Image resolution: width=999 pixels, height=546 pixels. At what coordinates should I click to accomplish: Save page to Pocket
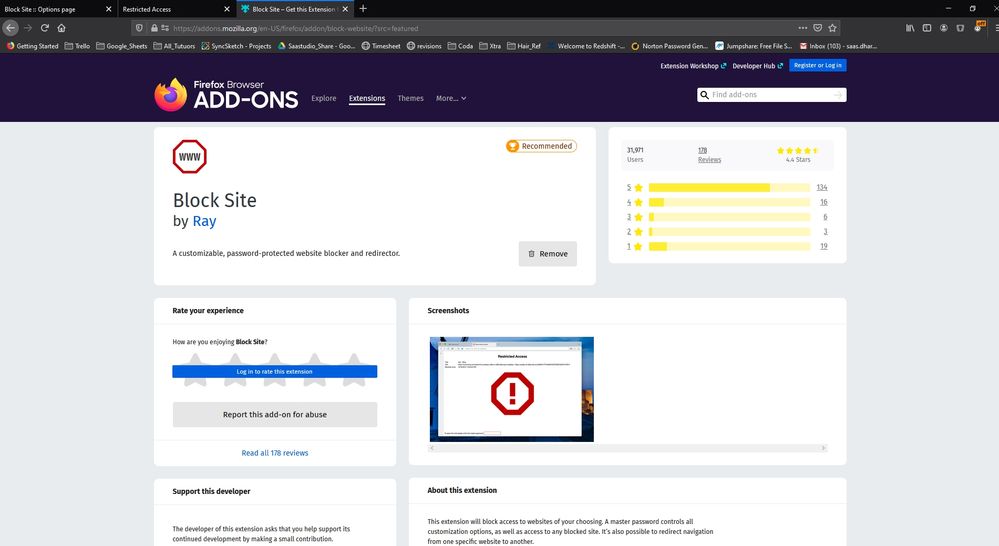[x=818, y=28]
